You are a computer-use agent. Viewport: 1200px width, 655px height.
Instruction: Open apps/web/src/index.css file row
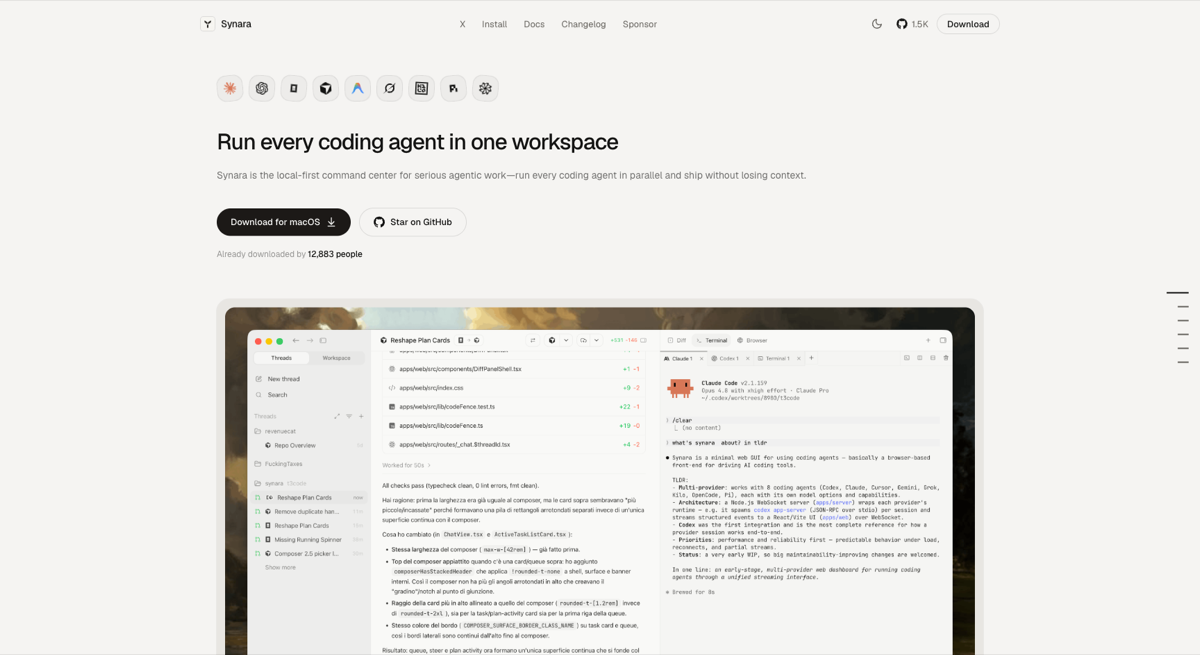pyautogui.click(x=515, y=388)
